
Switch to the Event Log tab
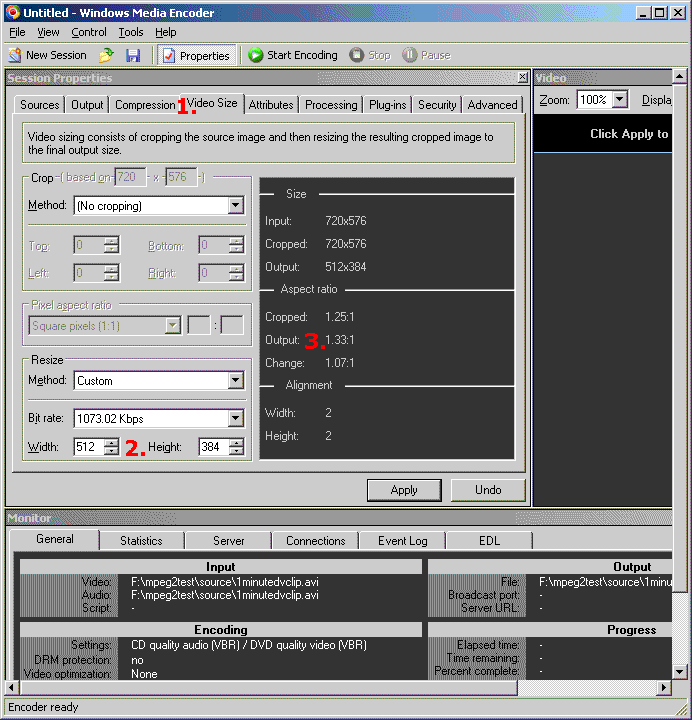(x=402, y=541)
